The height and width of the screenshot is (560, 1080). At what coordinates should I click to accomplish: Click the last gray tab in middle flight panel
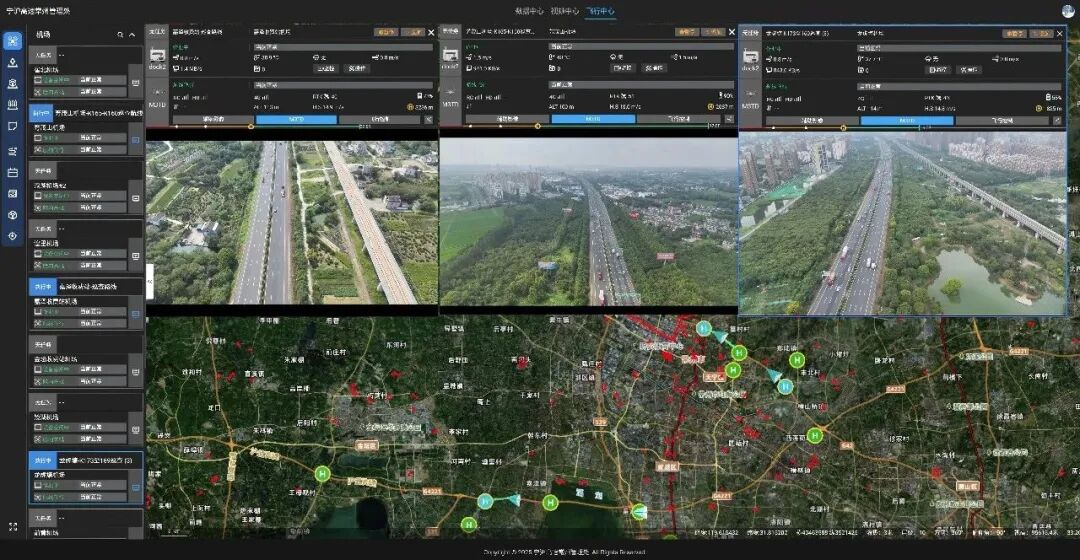coord(678,119)
